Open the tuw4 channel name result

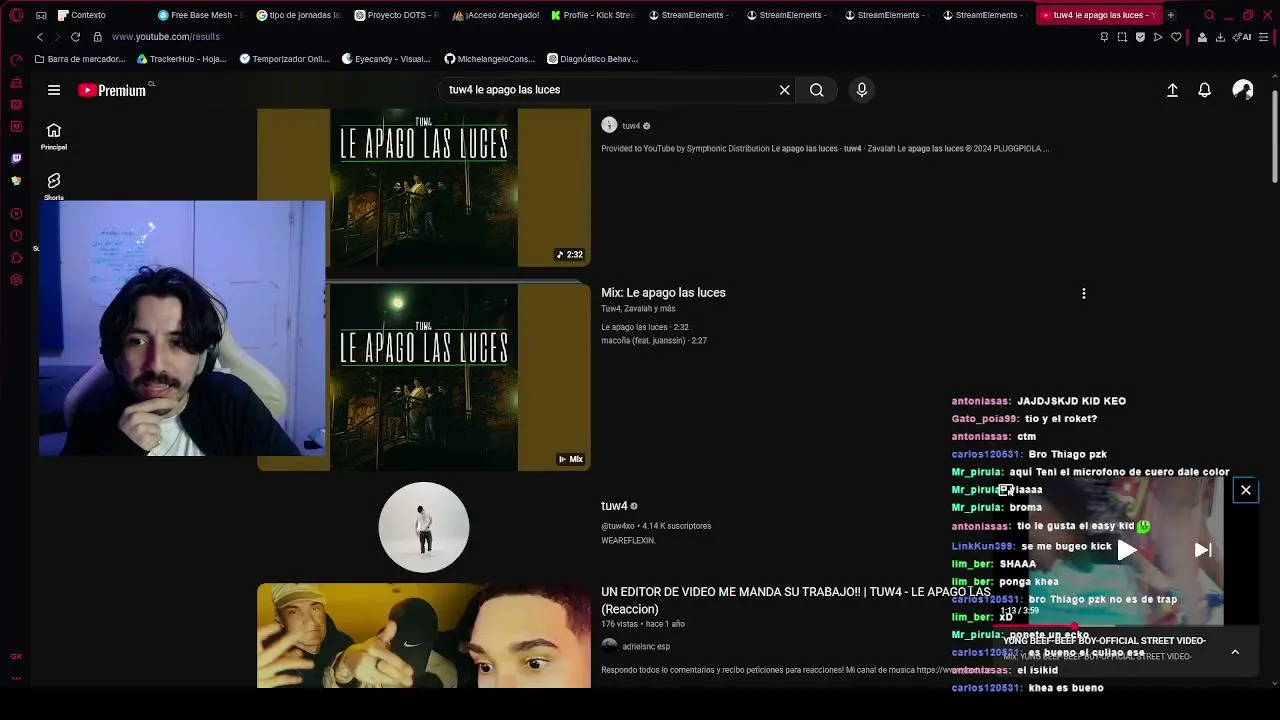click(x=614, y=506)
